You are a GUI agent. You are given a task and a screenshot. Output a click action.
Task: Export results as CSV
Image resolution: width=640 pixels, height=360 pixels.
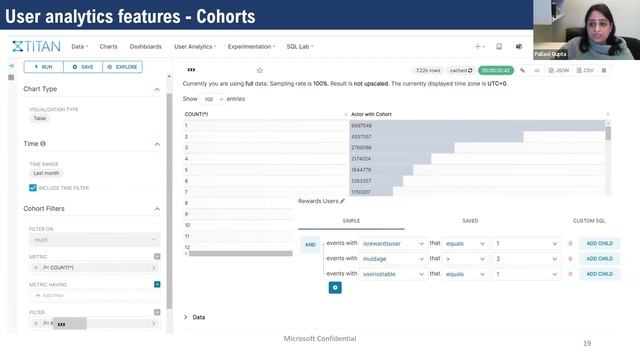tap(585, 71)
